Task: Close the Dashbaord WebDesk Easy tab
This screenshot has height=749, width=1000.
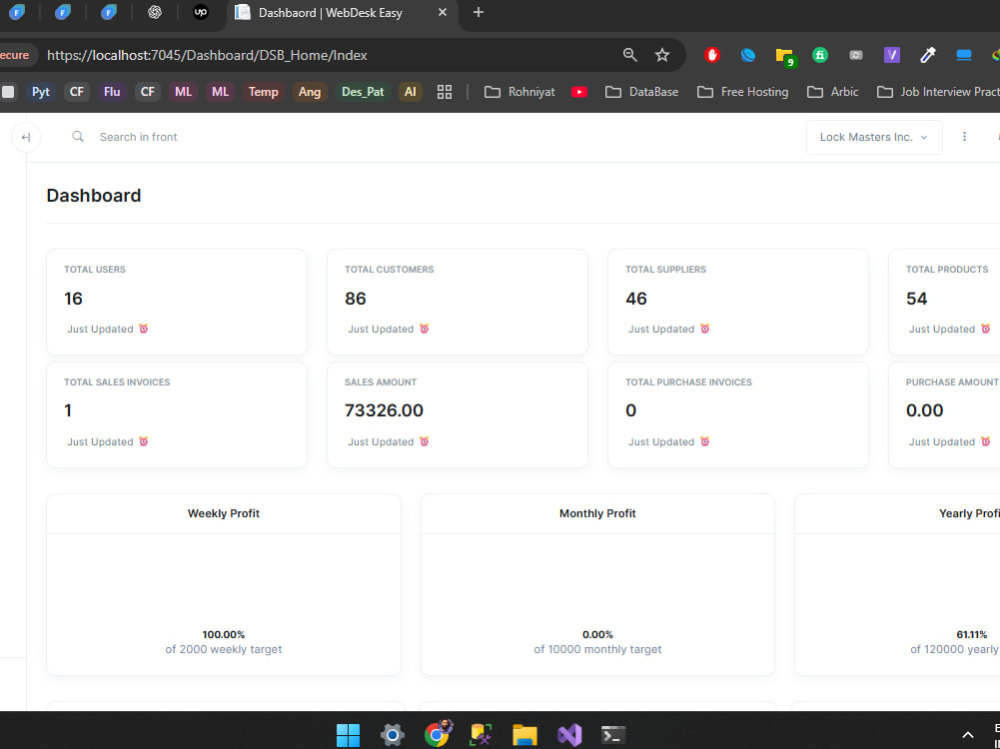Action: pos(443,12)
